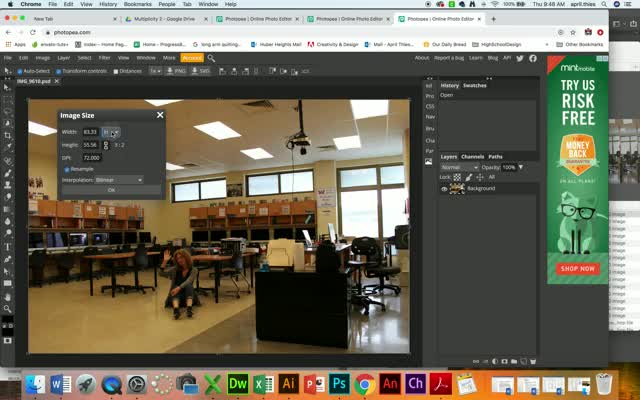This screenshot has width=640, height=400.
Task: Click the foreground color swatch
Action: [7, 319]
